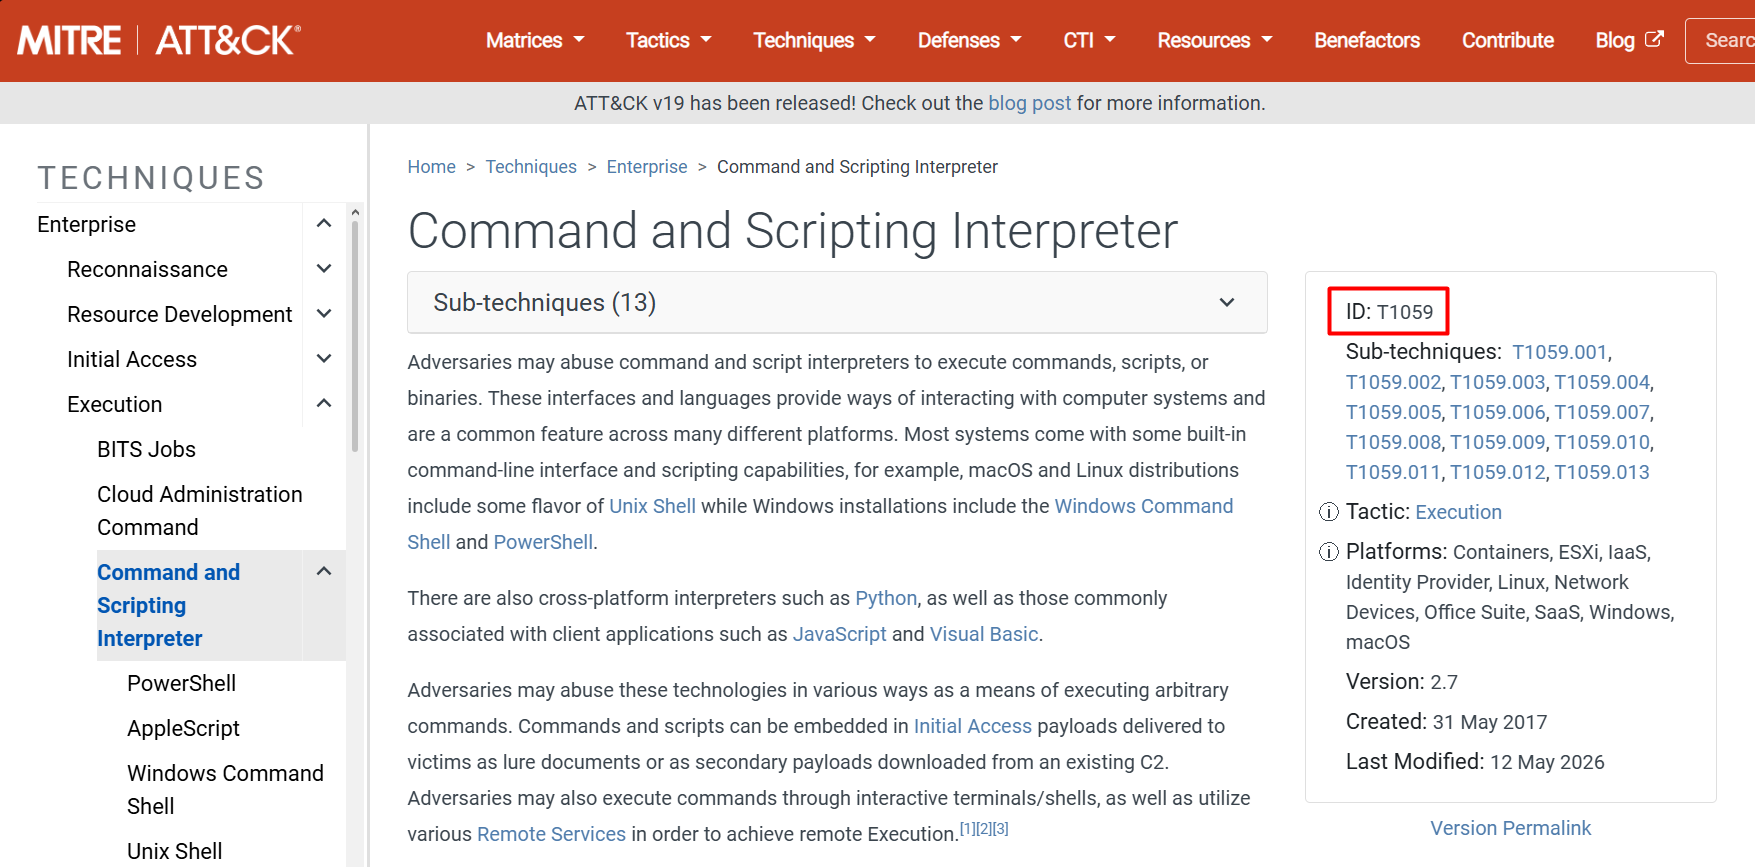Go to Enterprise breadcrumb

coord(647,167)
